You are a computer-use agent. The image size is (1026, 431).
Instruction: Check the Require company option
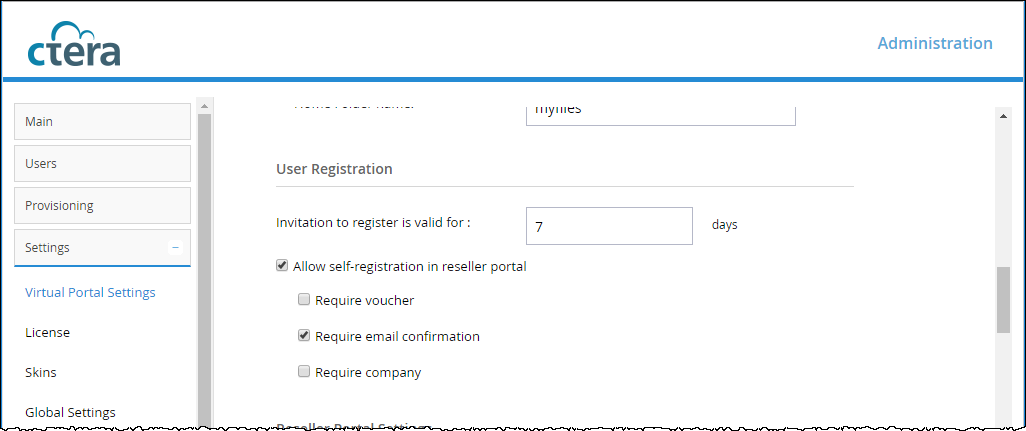[x=304, y=371]
